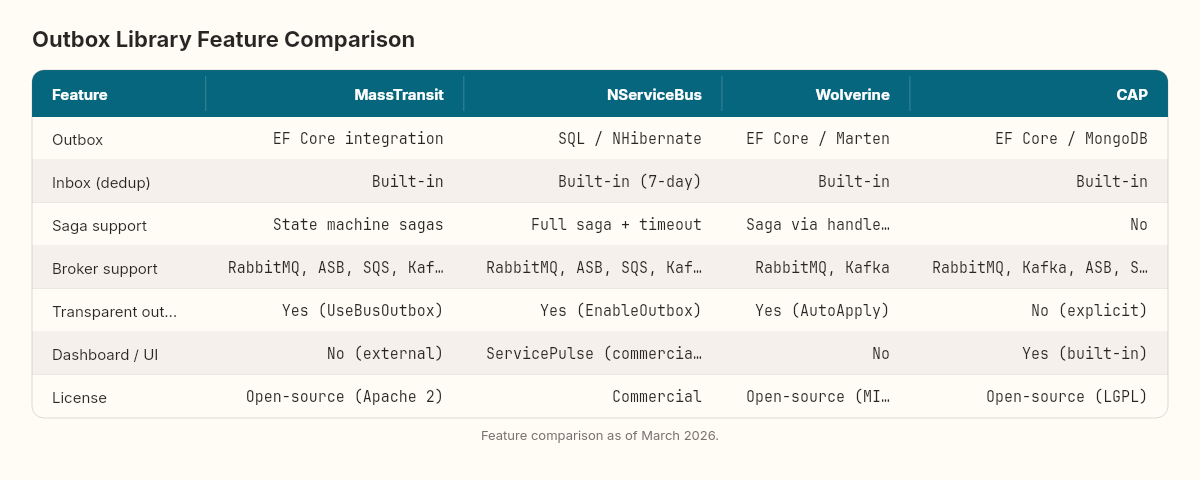The height and width of the screenshot is (480, 1200).
Task: Select the License row label
Action: click(79, 397)
